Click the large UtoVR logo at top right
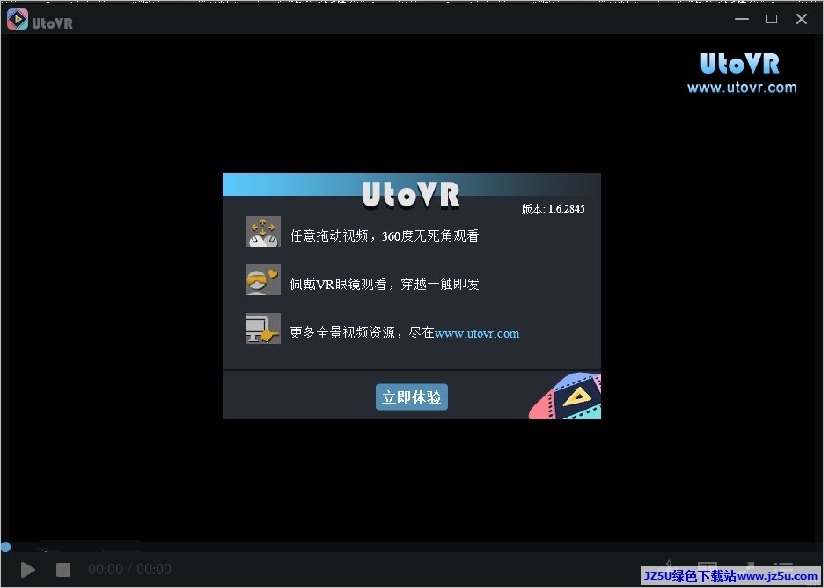 click(740, 64)
